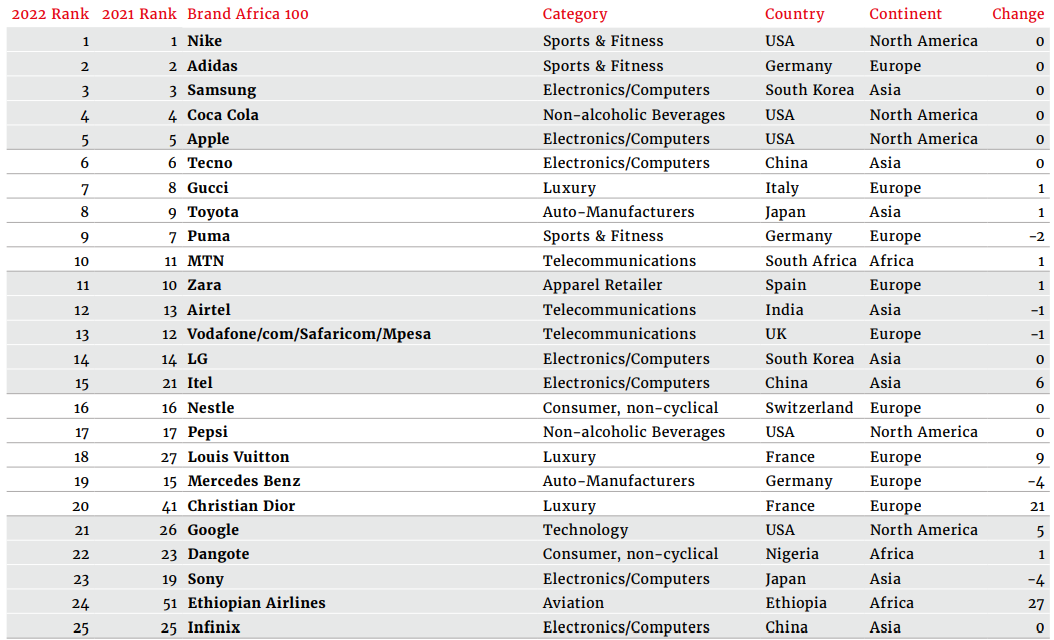Select the "Brand Africa 100" column header

248,14
